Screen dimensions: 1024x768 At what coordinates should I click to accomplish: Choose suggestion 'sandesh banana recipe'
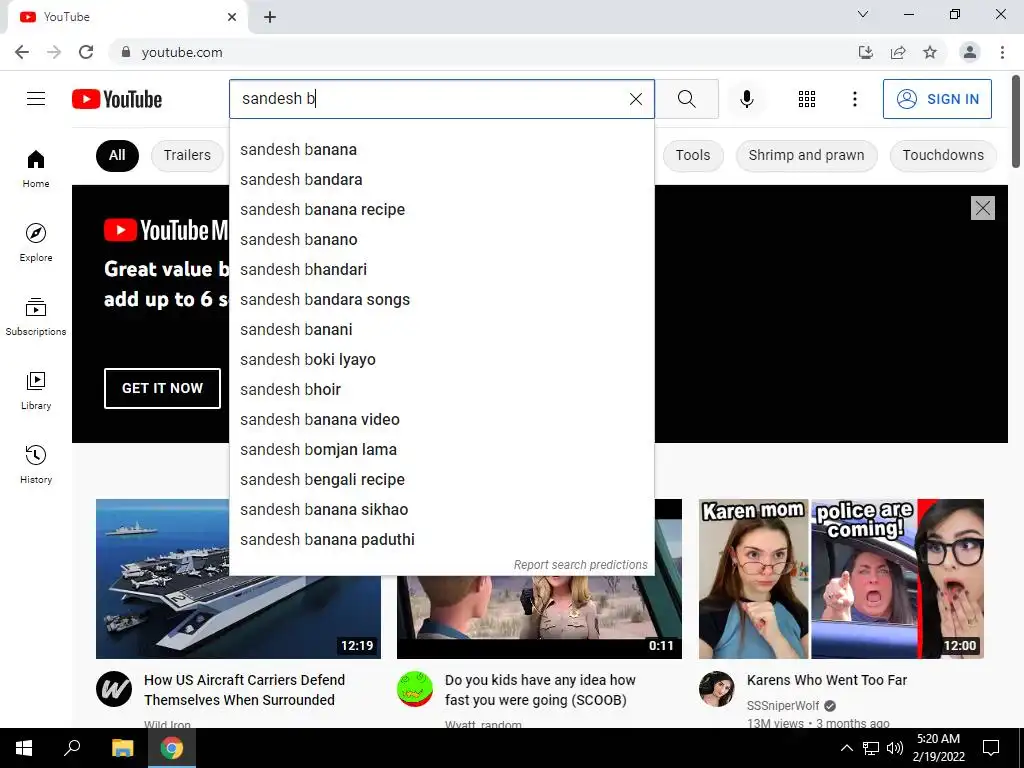(441, 210)
